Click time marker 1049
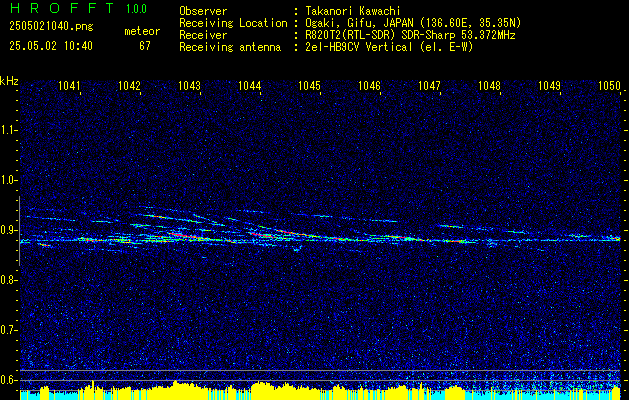Image resolution: width=629 pixels, height=400 pixels. [550, 85]
